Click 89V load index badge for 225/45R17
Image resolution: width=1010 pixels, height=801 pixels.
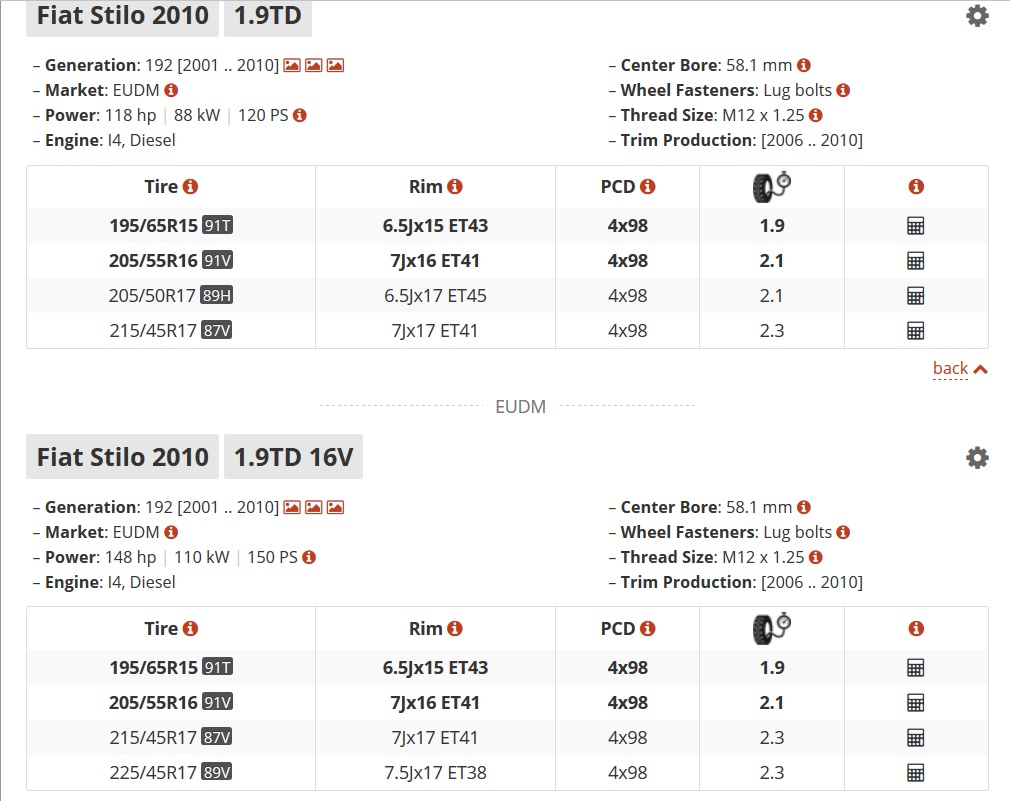pos(217,773)
